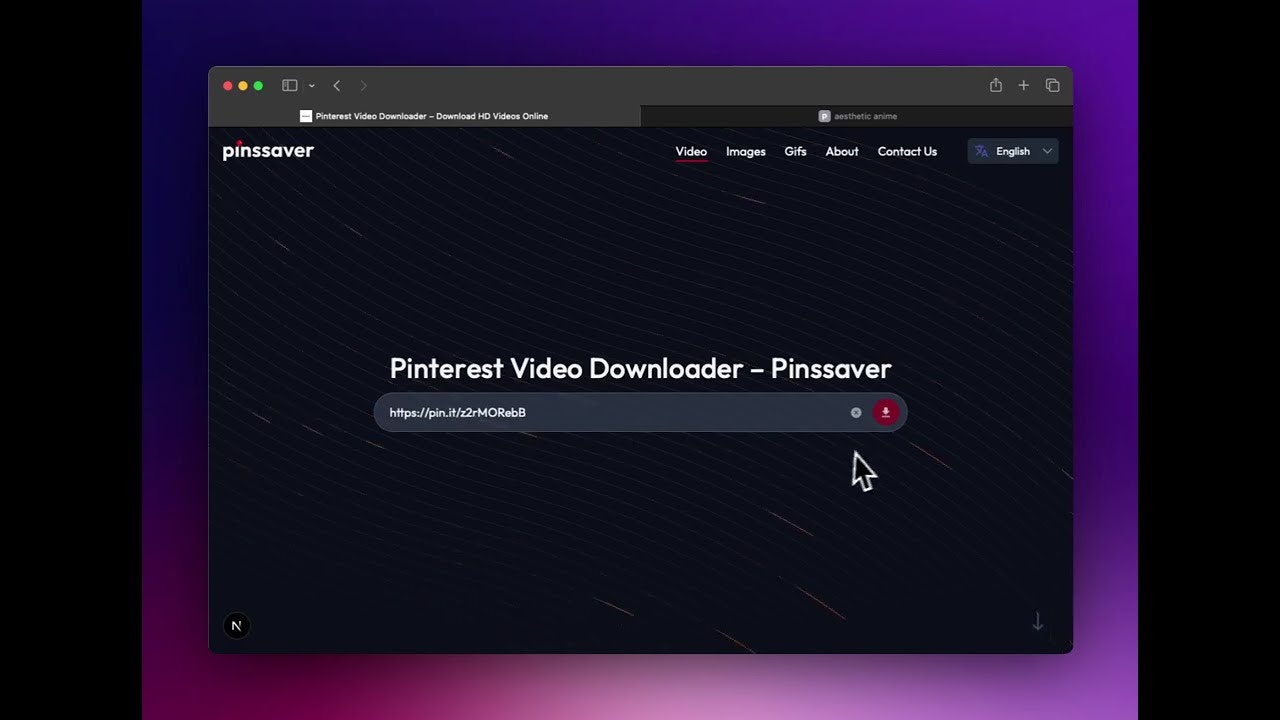Click the translate icon beside English
The height and width of the screenshot is (720, 1280).
pyautogui.click(x=982, y=151)
